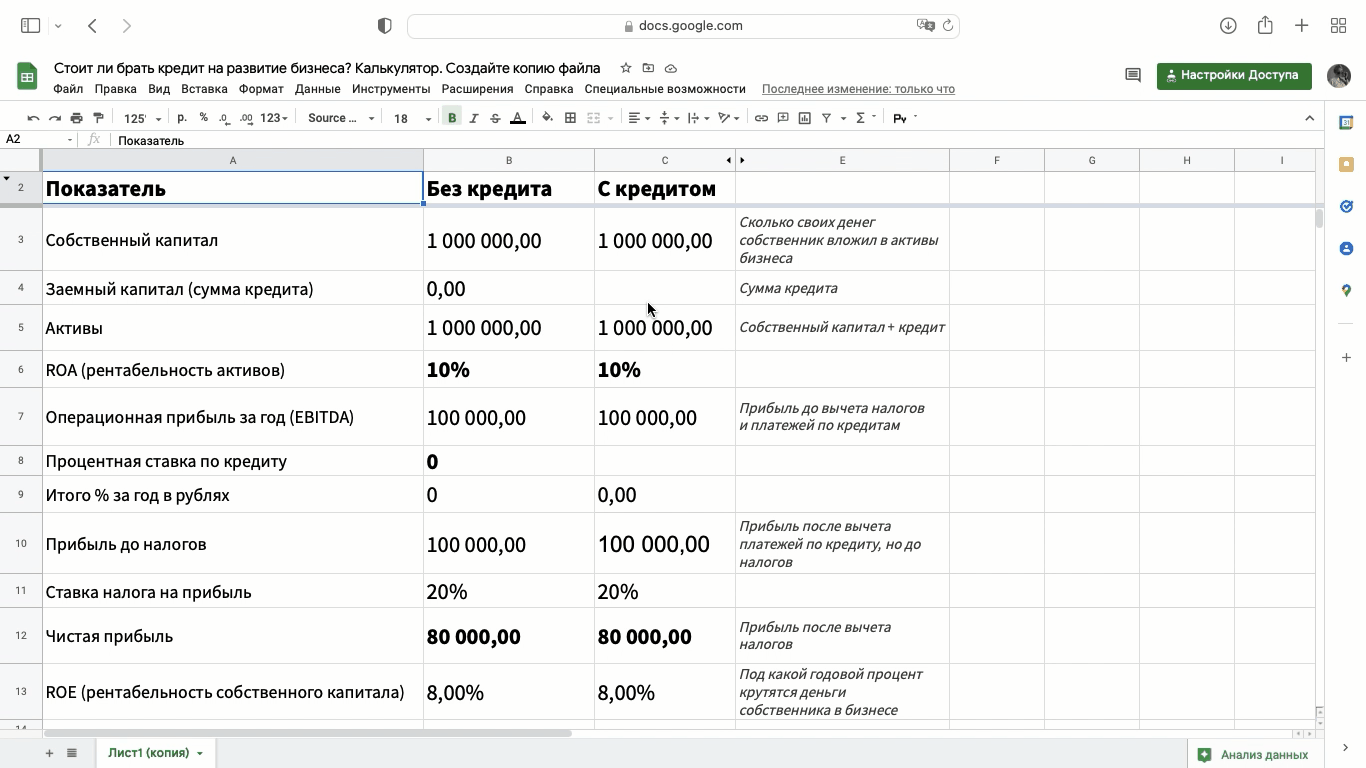
Task: Open the fill color picker
Action: pyautogui.click(x=547, y=118)
